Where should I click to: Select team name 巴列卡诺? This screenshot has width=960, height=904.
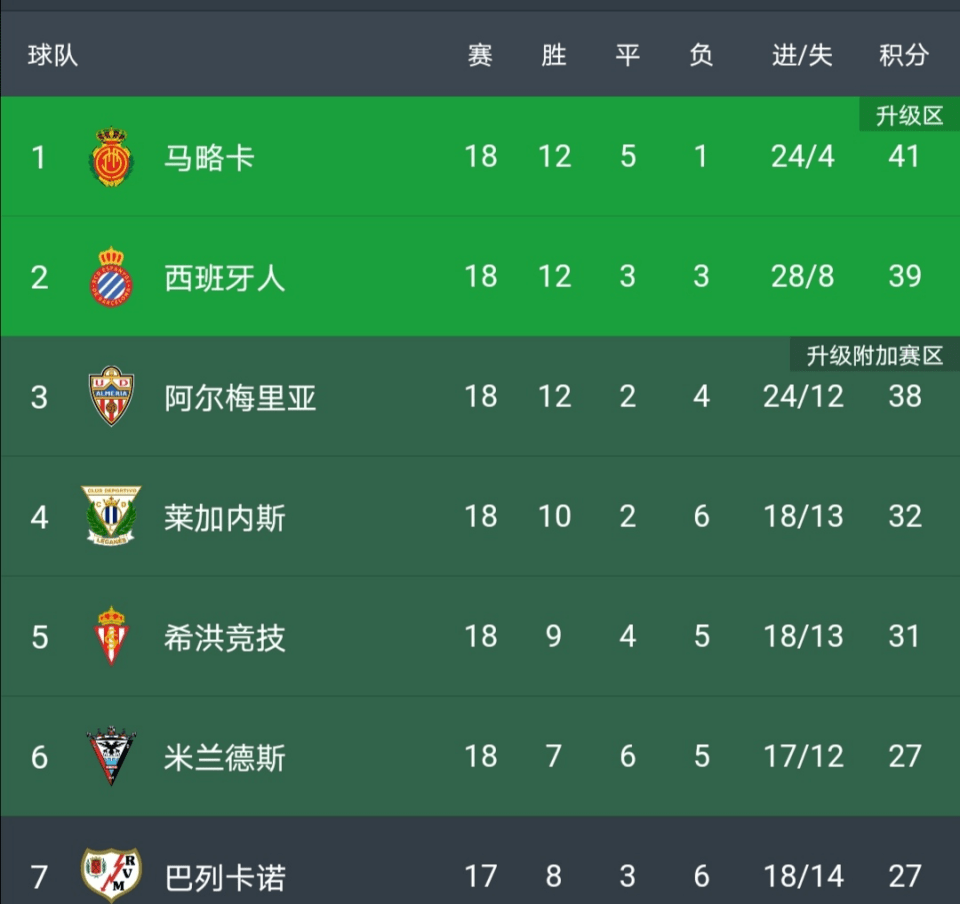click(224, 877)
